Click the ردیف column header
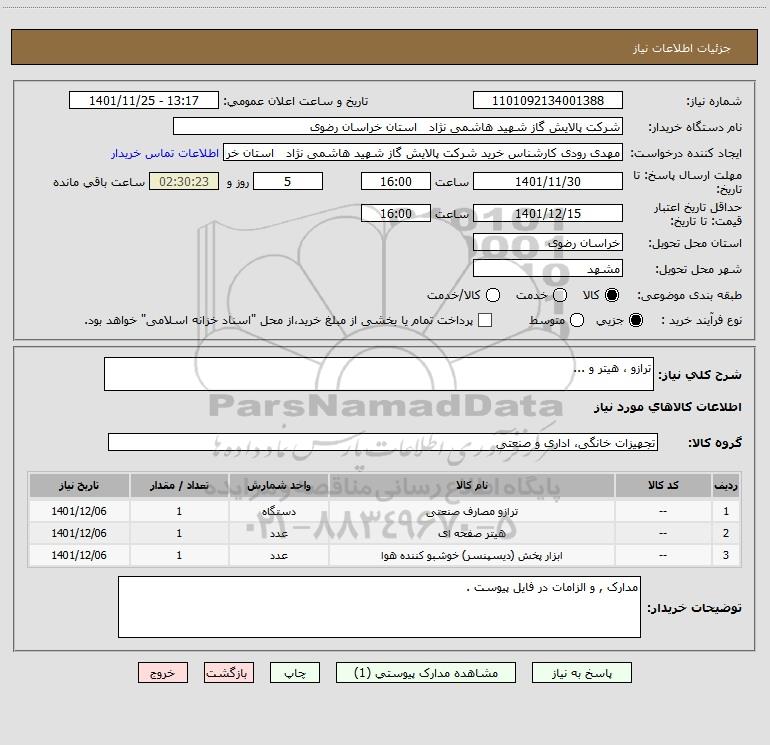The height and width of the screenshot is (745, 770). pos(726,486)
